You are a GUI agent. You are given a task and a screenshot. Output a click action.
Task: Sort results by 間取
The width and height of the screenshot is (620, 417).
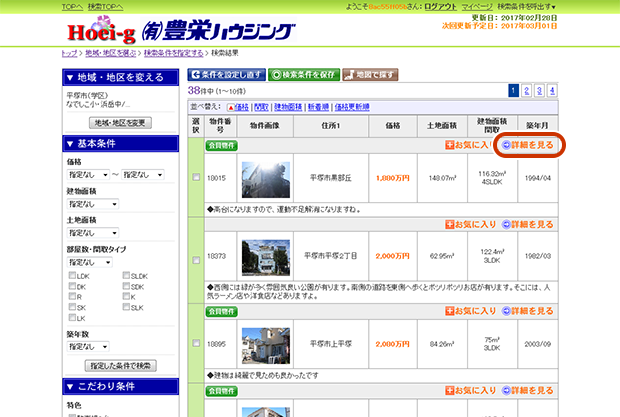click(261, 107)
